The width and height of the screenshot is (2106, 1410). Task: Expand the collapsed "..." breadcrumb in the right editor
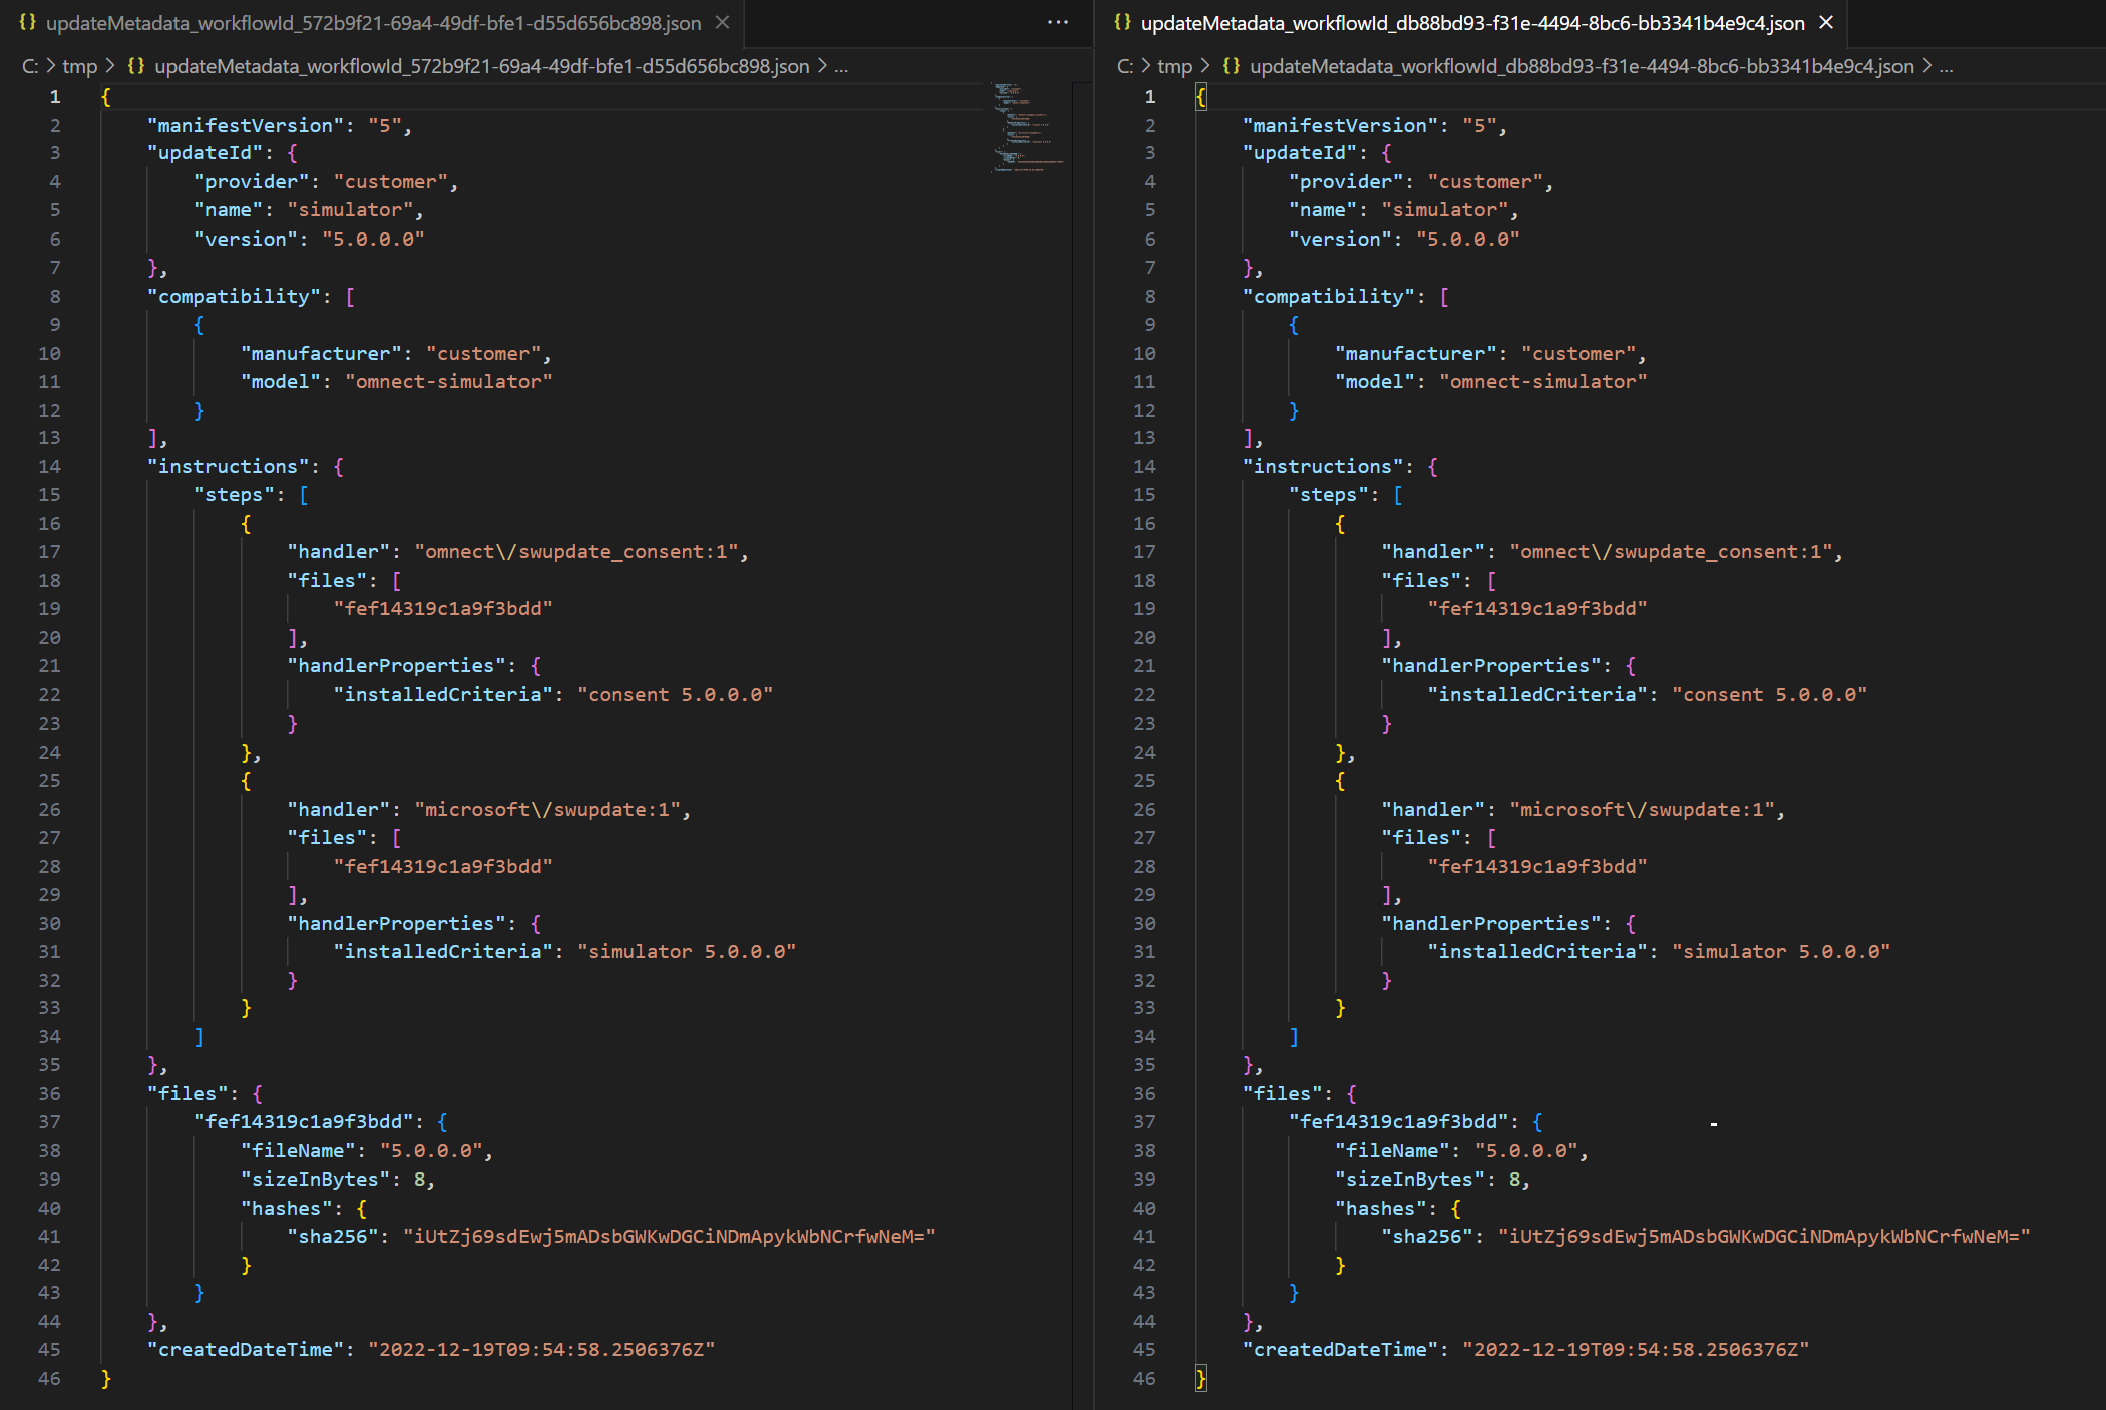coord(1946,66)
